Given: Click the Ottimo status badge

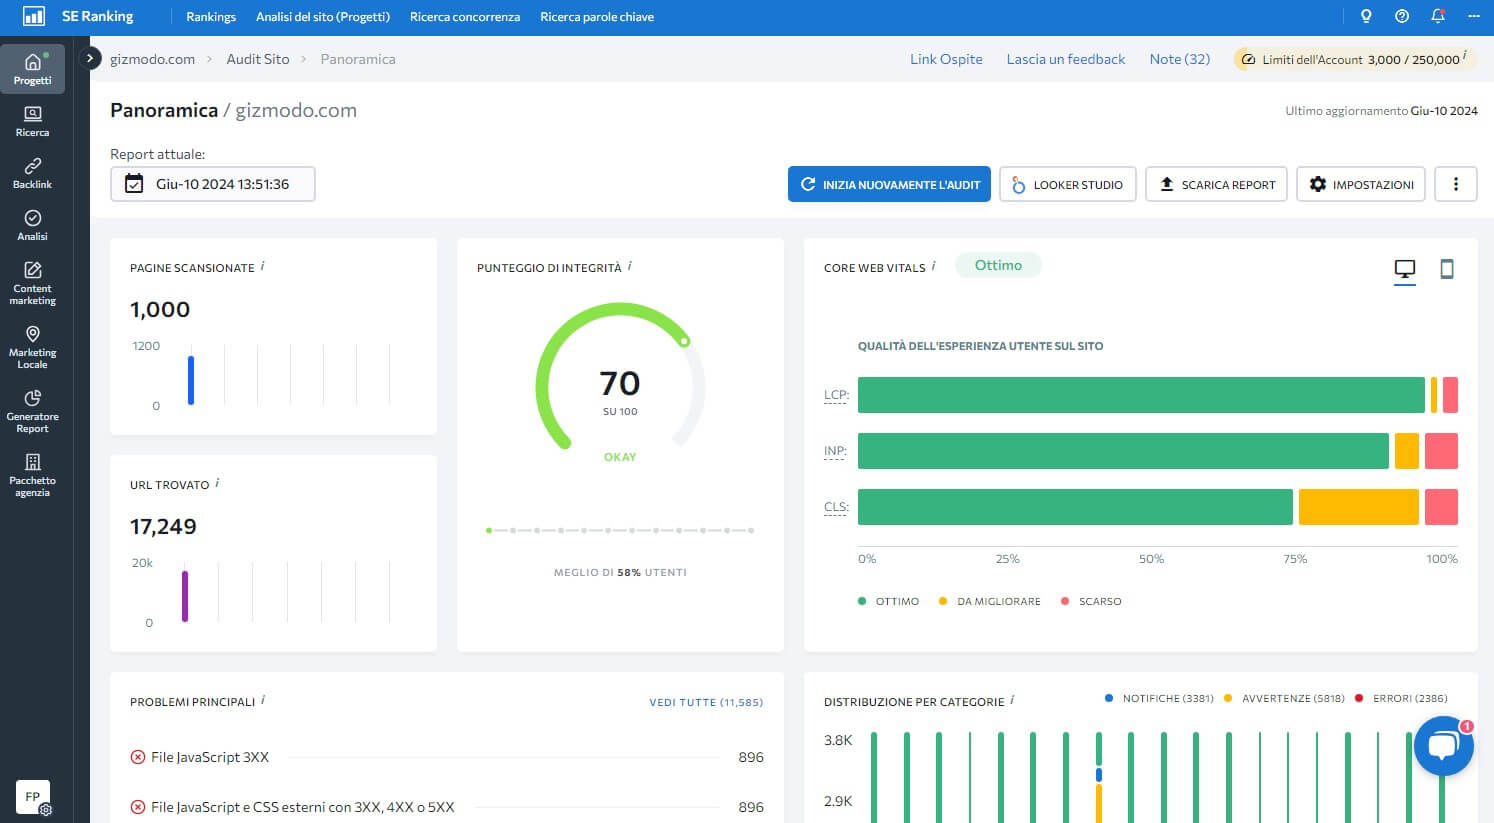Looking at the screenshot, I should [998, 265].
